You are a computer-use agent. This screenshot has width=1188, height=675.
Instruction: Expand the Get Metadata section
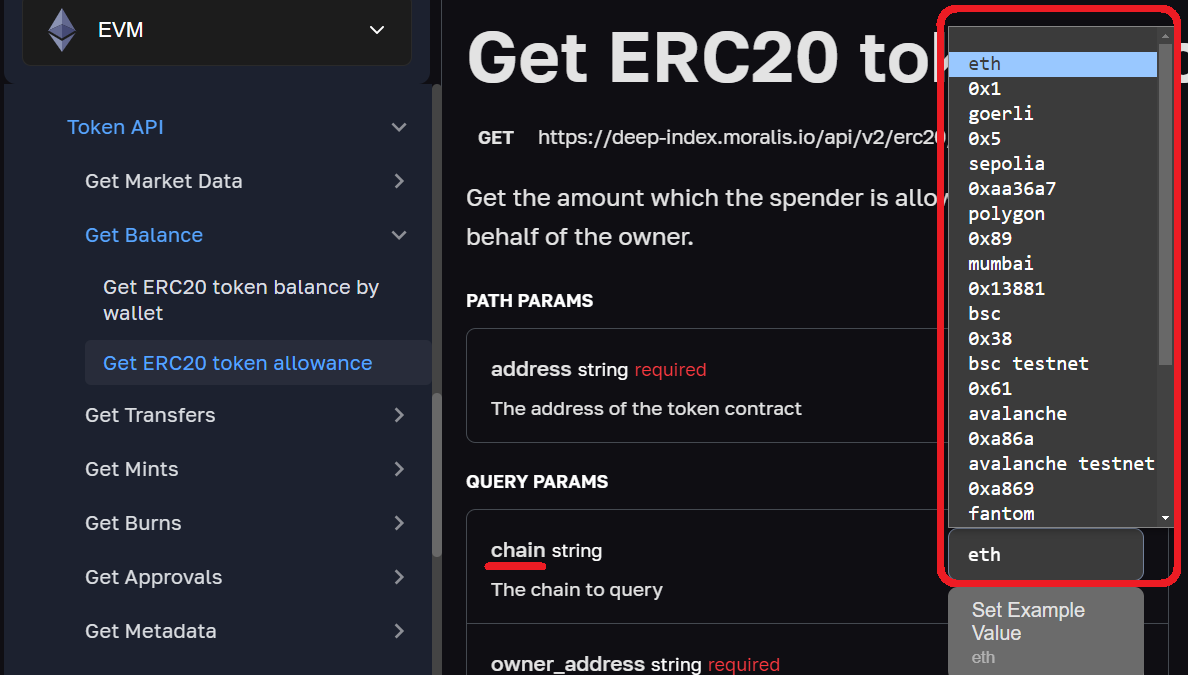pyautogui.click(x=399, y=631)
